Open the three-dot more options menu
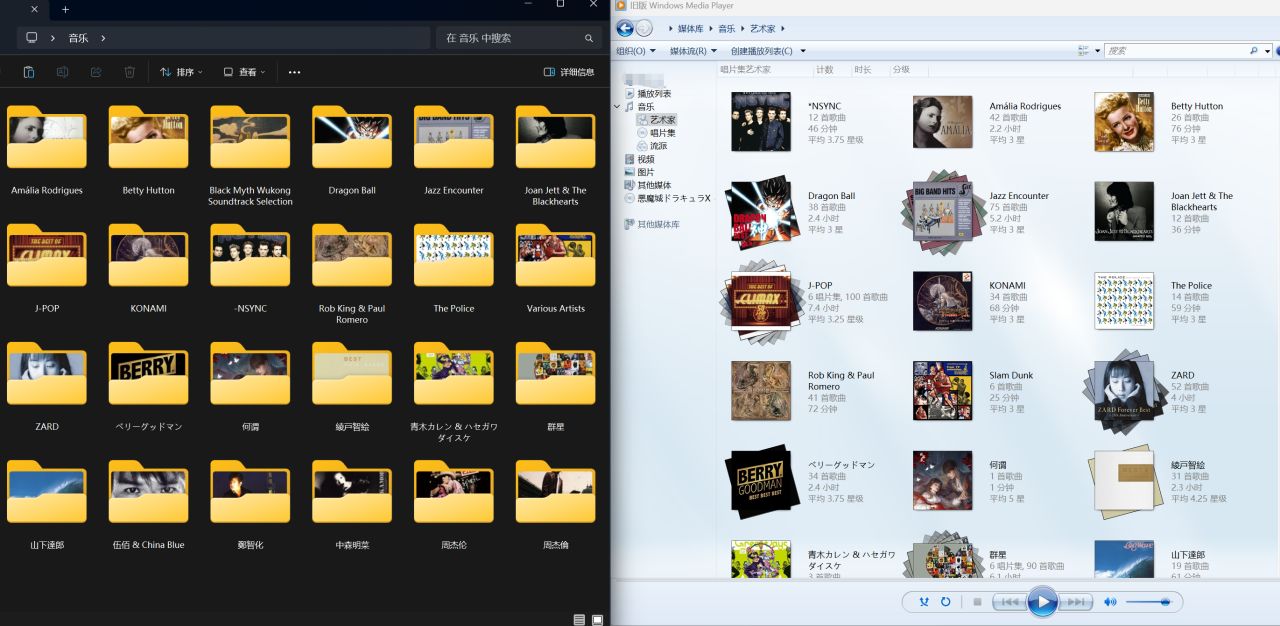 point(294,72)
